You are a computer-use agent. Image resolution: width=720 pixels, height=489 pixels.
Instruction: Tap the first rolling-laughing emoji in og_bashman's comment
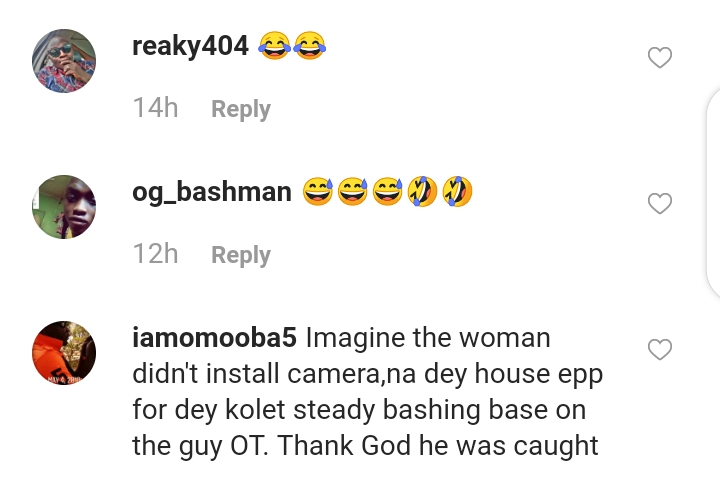[x=422, y=191]
